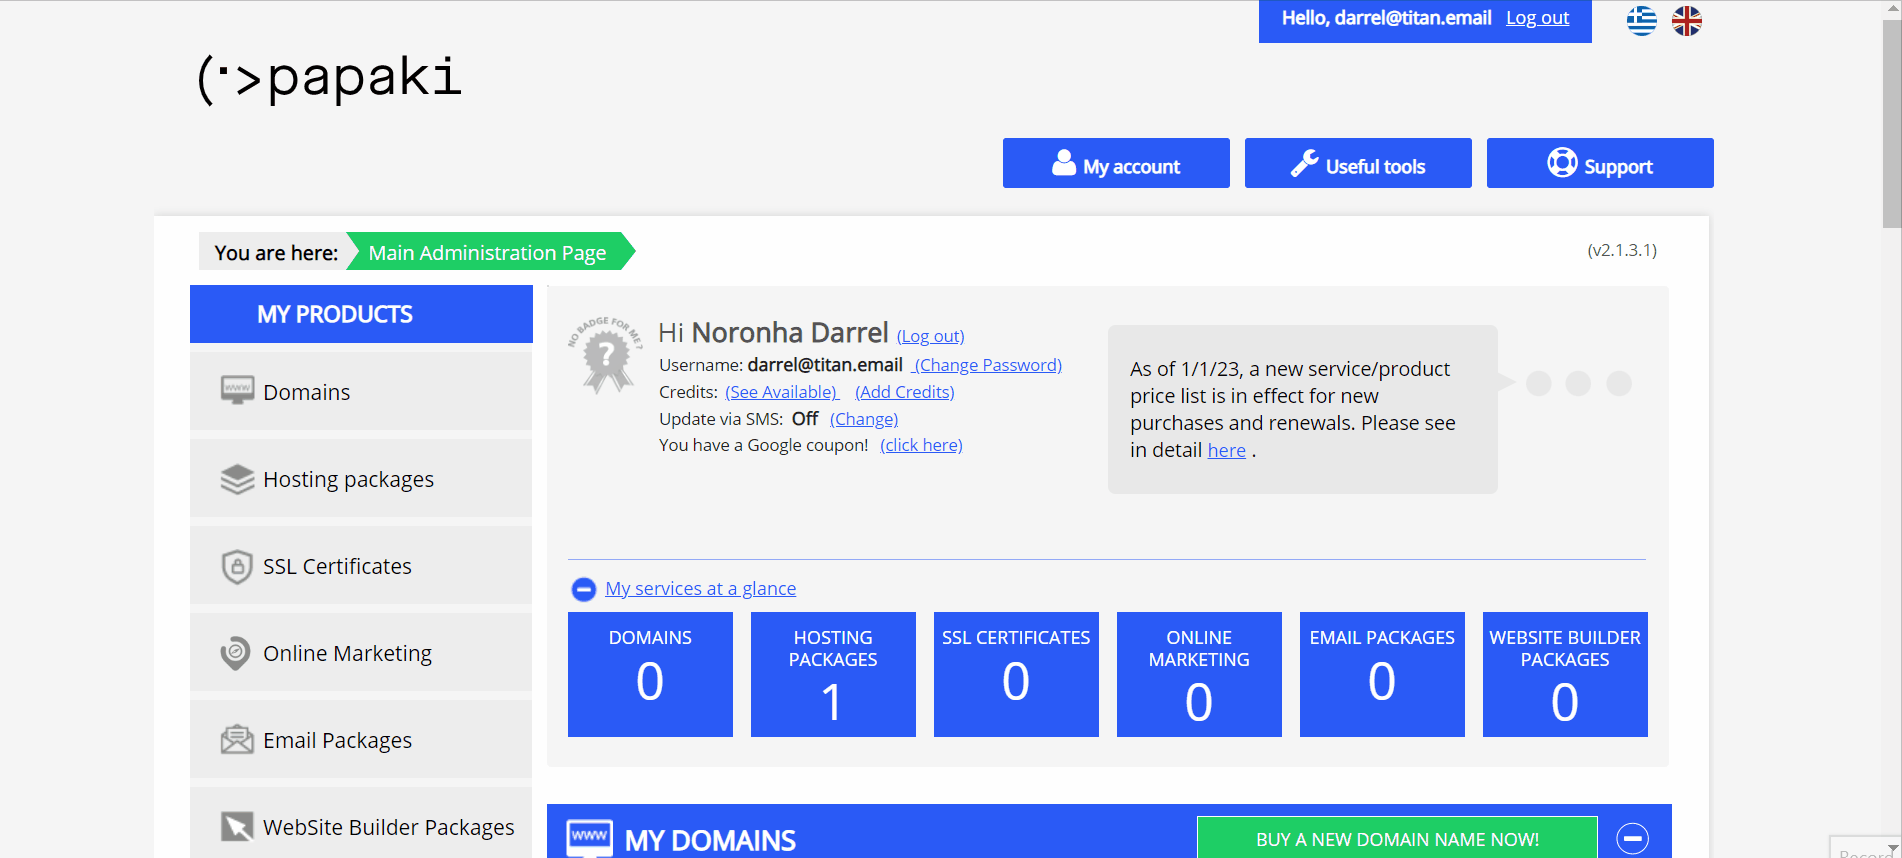Viewport: 1902px width, 858px height.
Task: Collapse My services at a glance section
Action: pyautogui.click(x=583, y=589)
